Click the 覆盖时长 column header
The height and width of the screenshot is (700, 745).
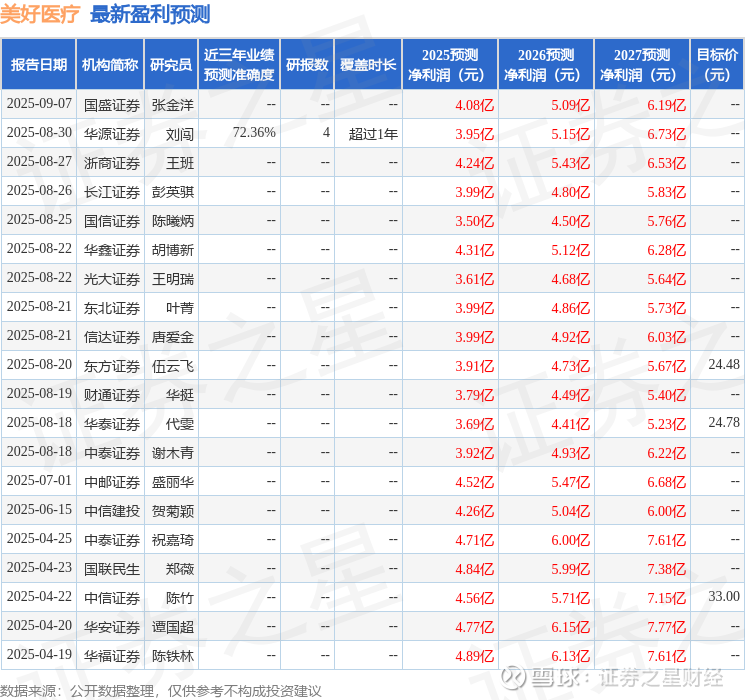point(368,64)
